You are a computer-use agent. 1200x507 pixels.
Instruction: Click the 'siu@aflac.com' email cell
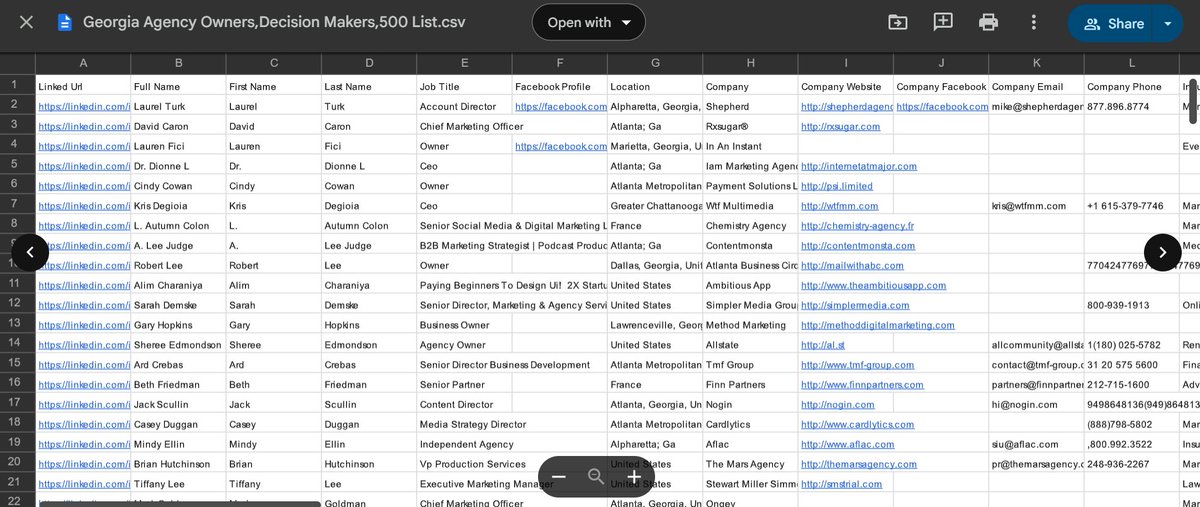coord(1037,444)
